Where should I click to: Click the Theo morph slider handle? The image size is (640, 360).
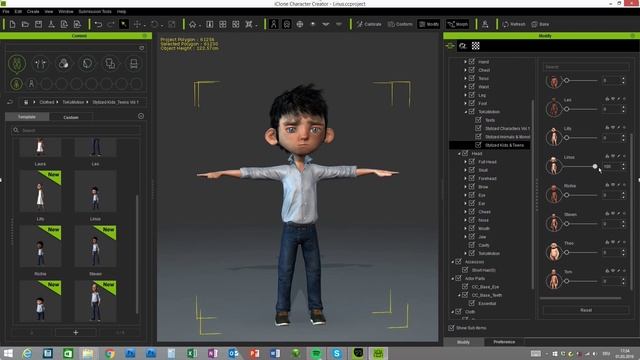coord(567,252)
